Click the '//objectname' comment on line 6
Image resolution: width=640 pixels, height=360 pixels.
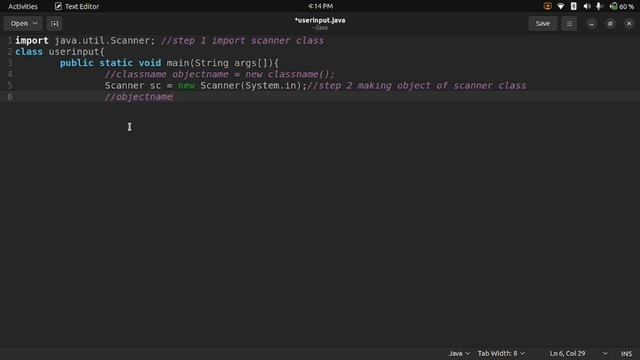point(139,97)
